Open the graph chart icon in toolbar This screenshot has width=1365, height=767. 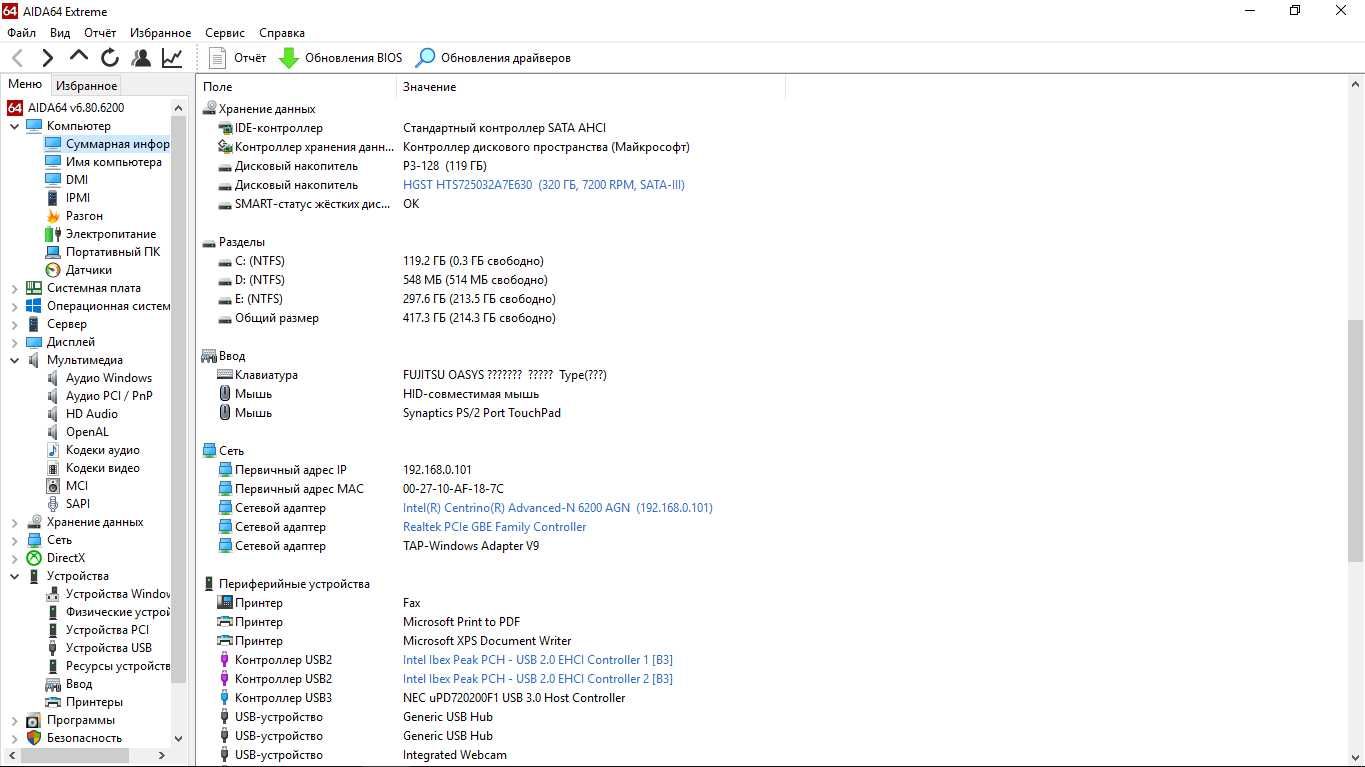coord(172,58)
